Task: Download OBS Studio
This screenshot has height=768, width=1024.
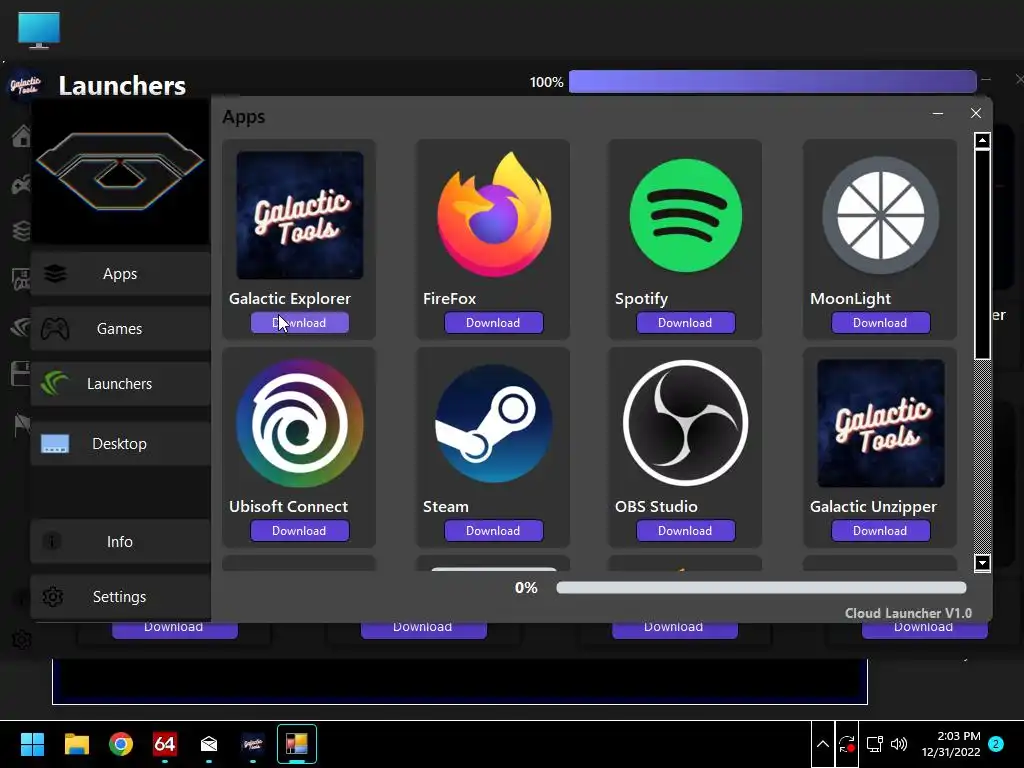Action: (686, 531)
